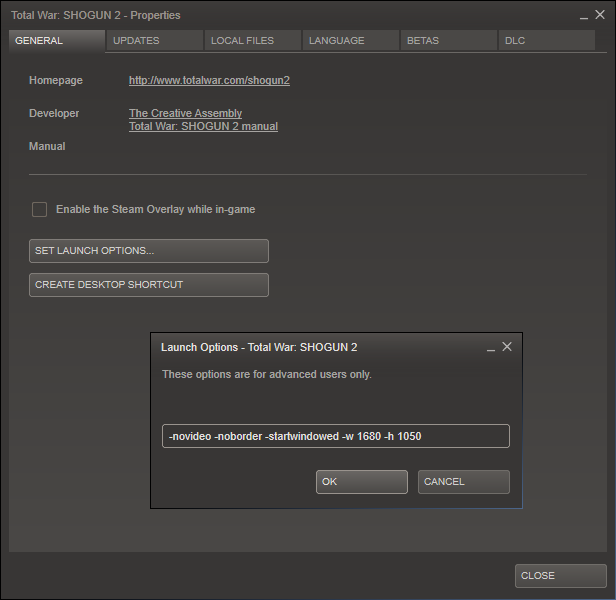Click the Developer label
The height and width of the screenshot is (600, 616).
tap(54, 113)
